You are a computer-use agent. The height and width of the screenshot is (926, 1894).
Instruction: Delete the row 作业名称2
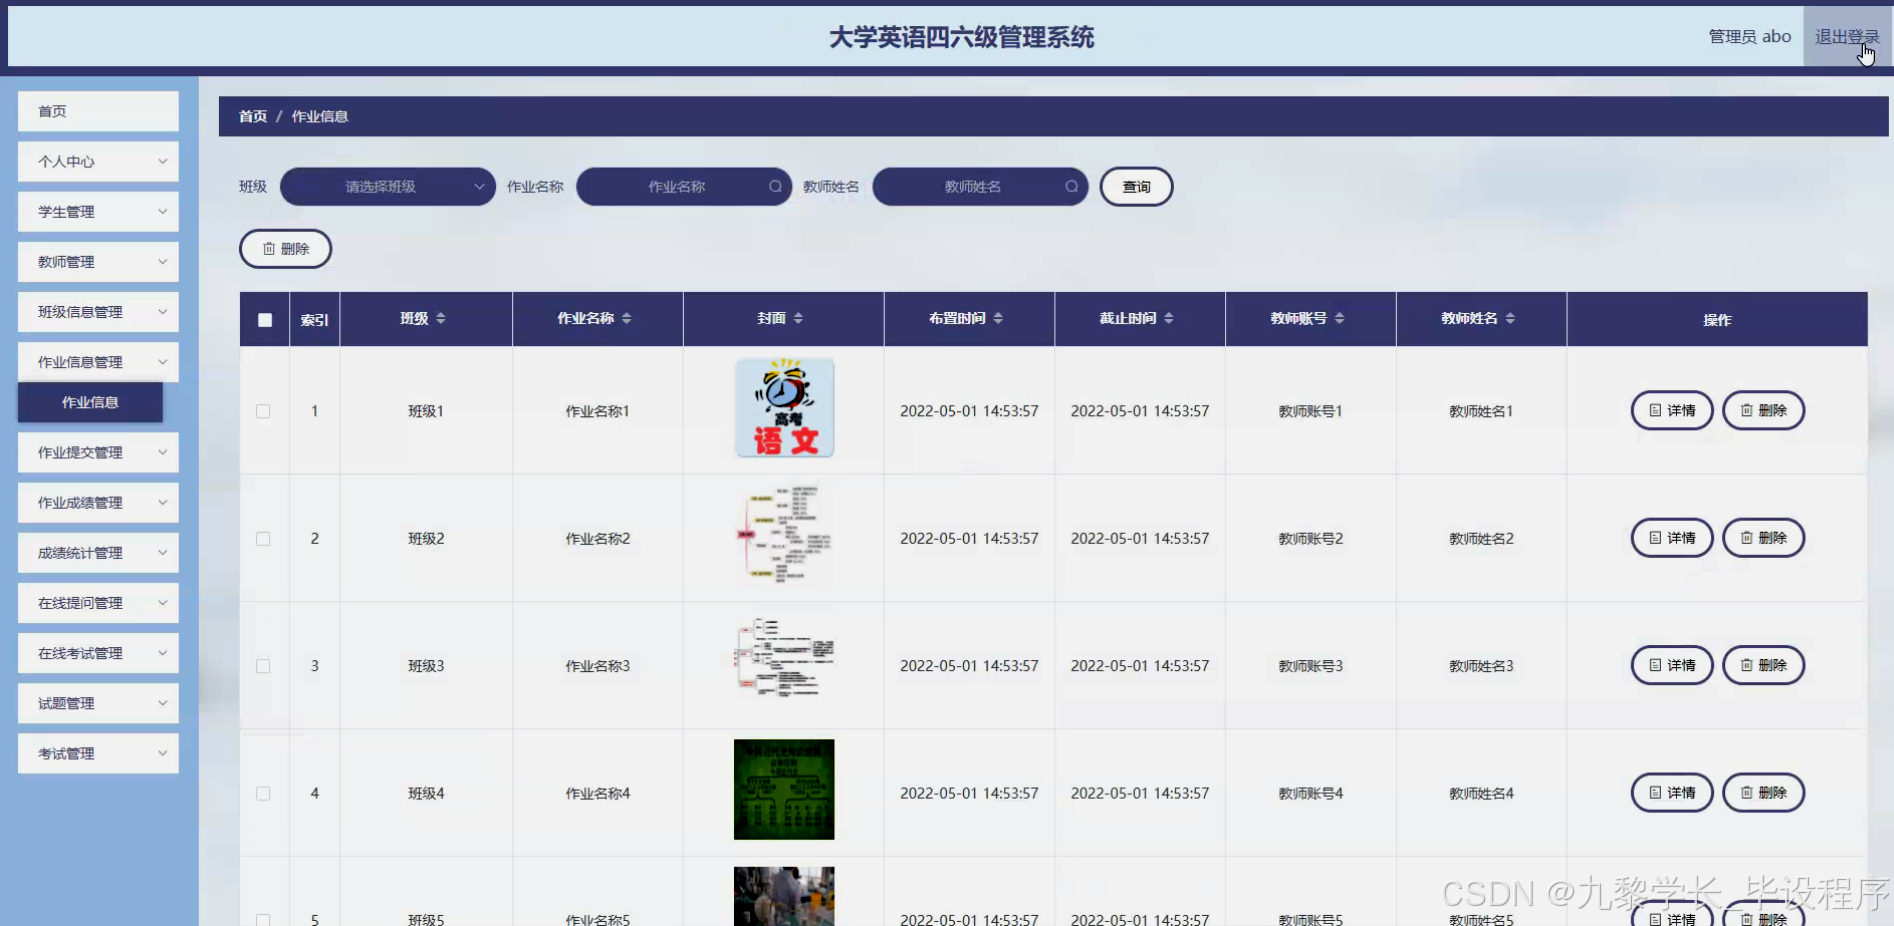tap(1763, 537)
